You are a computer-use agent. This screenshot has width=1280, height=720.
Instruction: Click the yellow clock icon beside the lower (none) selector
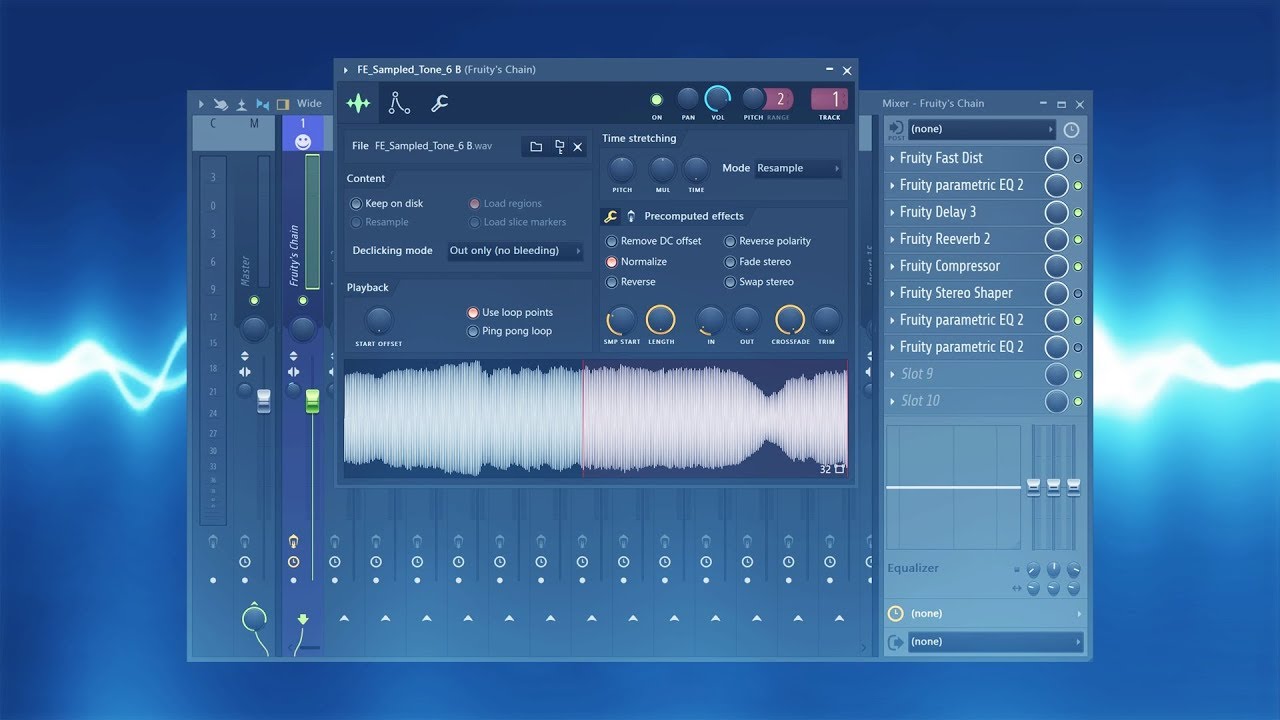(x=896, y=613)
